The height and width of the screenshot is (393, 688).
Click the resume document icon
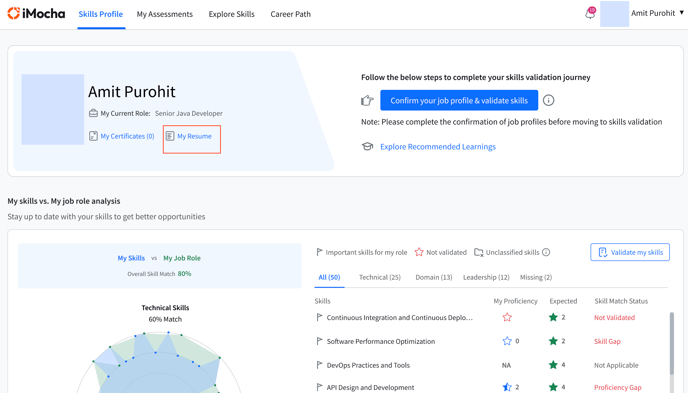pyautogui.click(x=170, y=136)
